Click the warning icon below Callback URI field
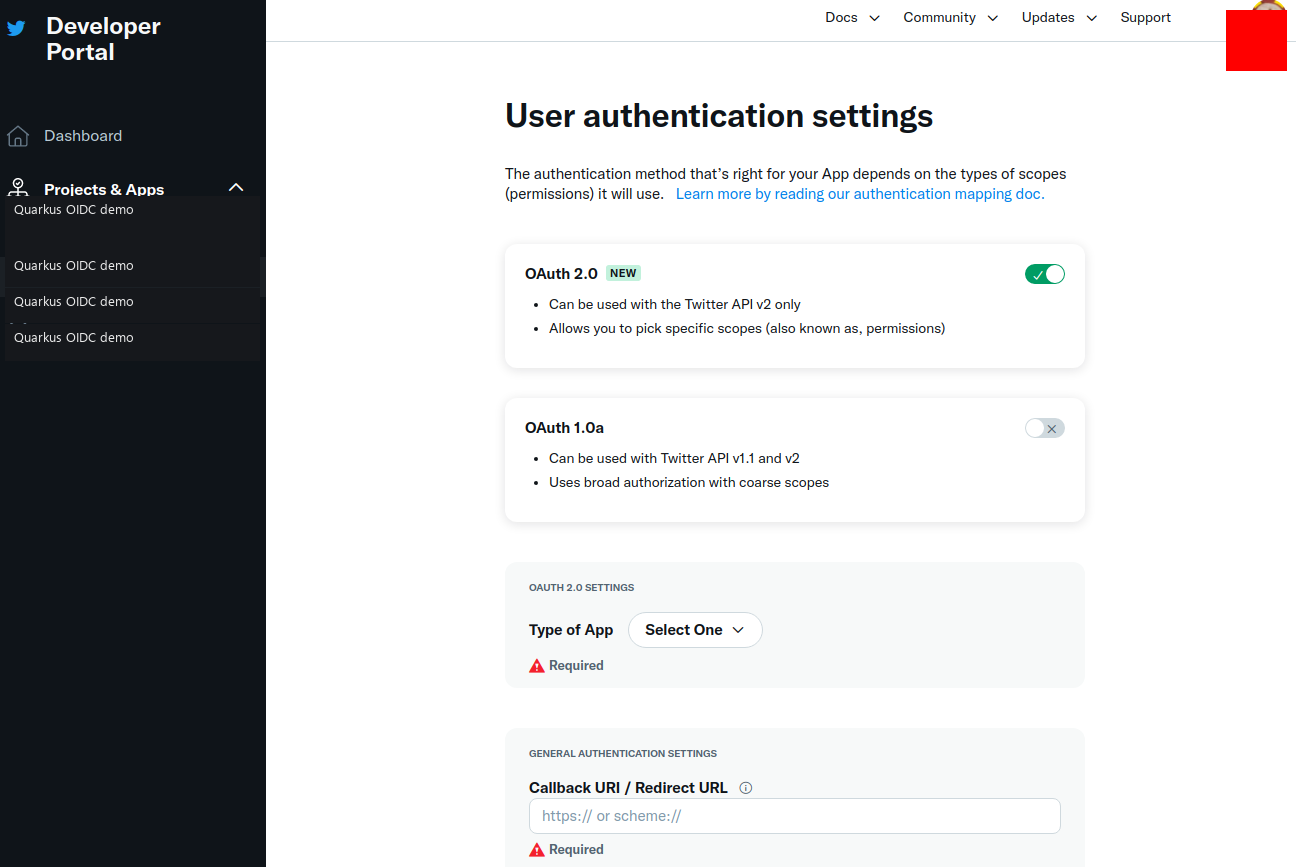The width and height of the screenshot is (1296, 867). click(537, 850)
